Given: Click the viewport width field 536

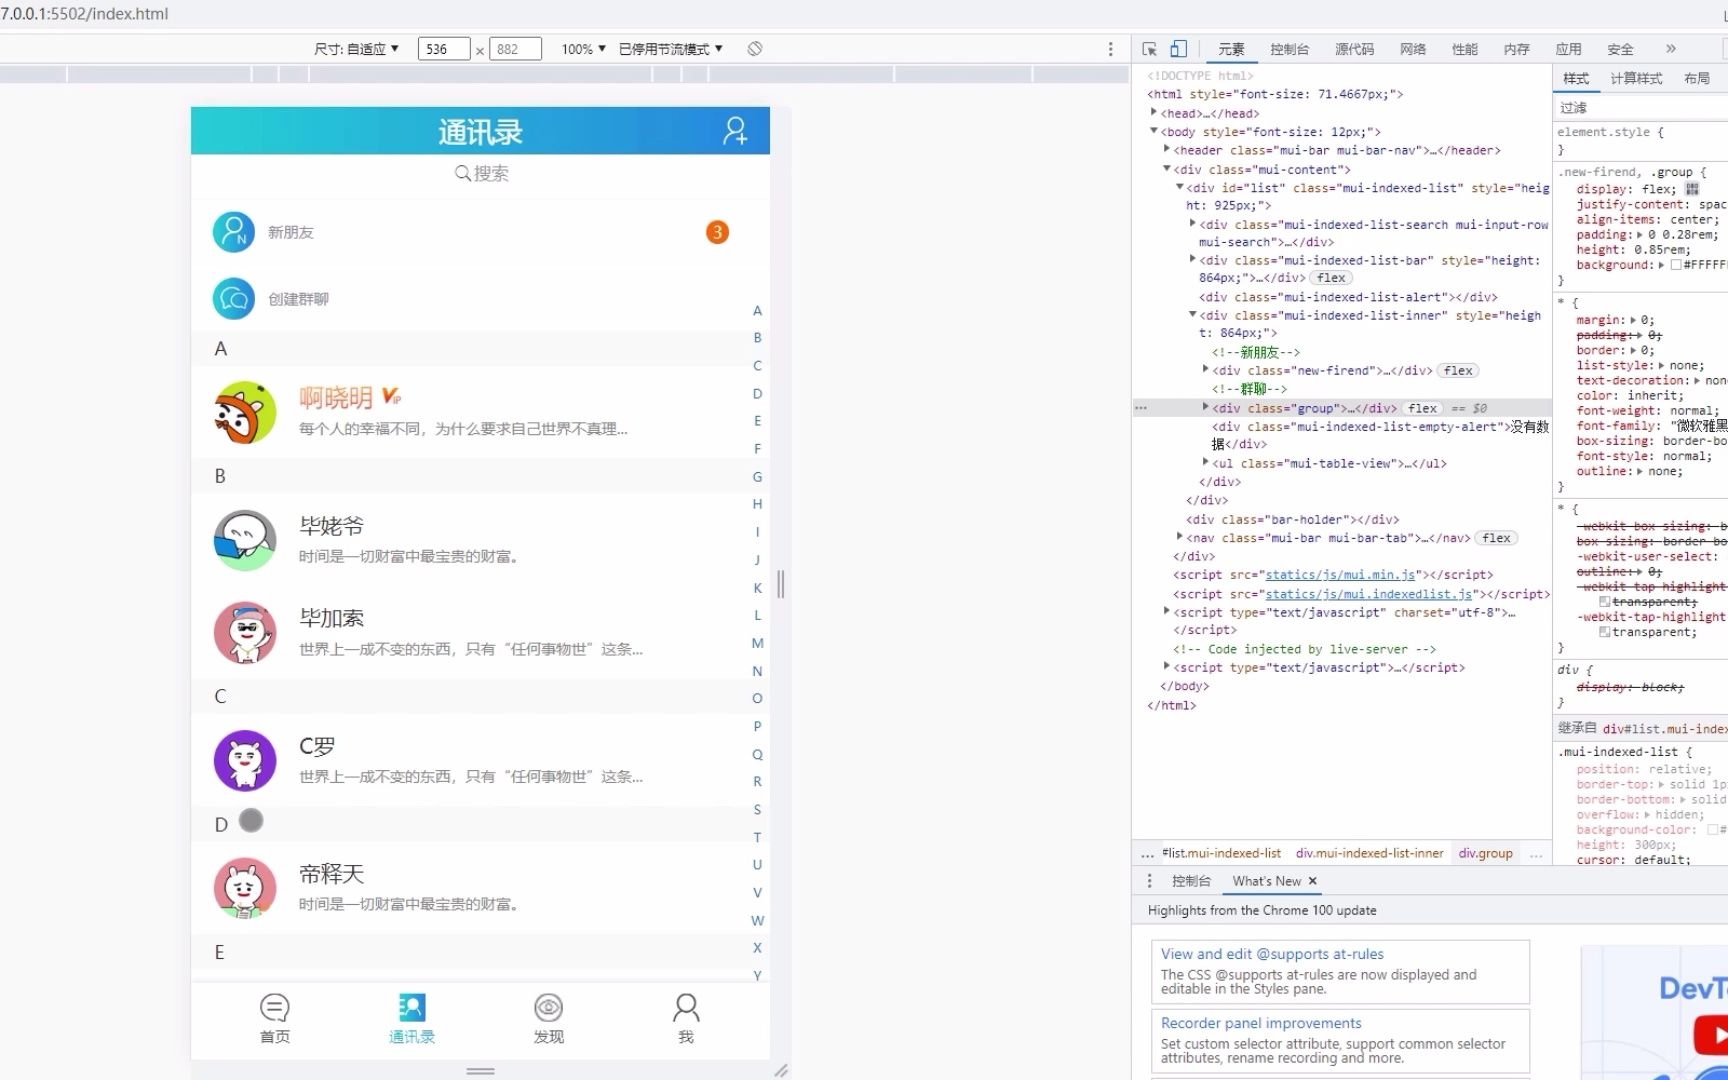Looking at the screenshot, I should click(444, 49).
